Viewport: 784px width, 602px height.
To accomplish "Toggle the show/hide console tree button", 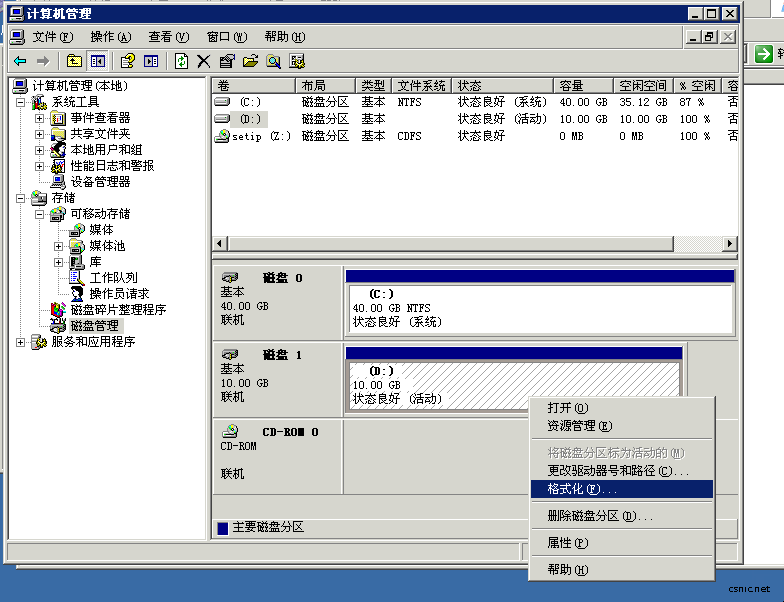I will (x=97, y=61).
